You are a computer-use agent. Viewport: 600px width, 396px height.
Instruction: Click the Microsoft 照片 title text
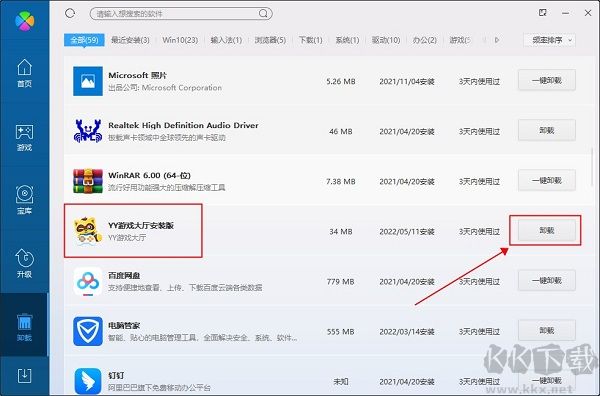coord(137,75)
